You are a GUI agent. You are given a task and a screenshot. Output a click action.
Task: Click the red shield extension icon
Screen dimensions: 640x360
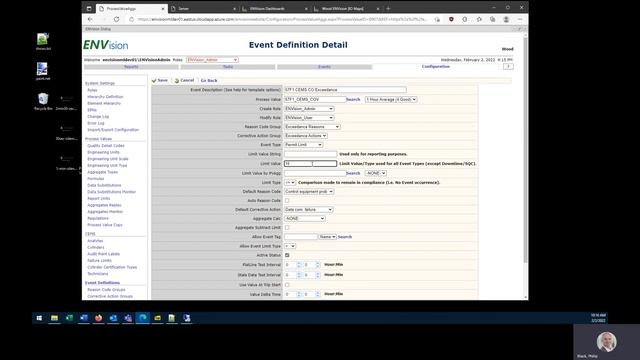click(x=451, y=19)
